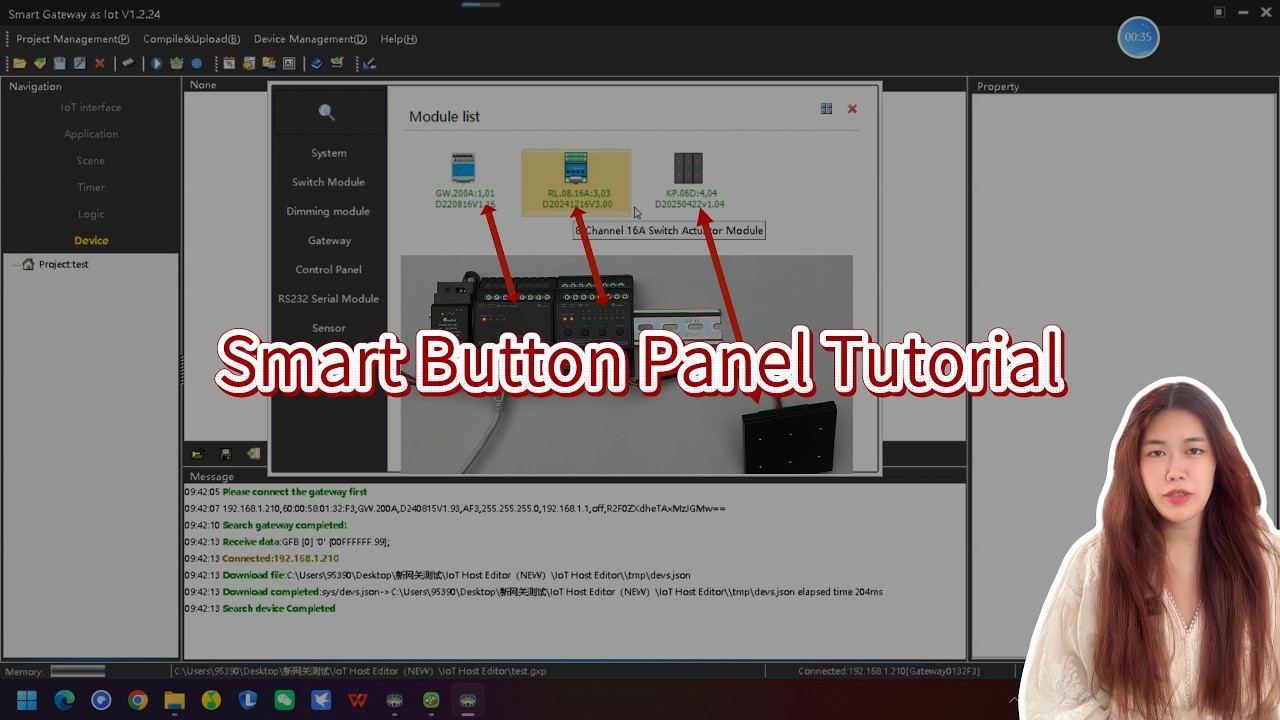The image size is (1280, 720).
Task: Open the Compile&Upload menu
Action: coord(191,39)
